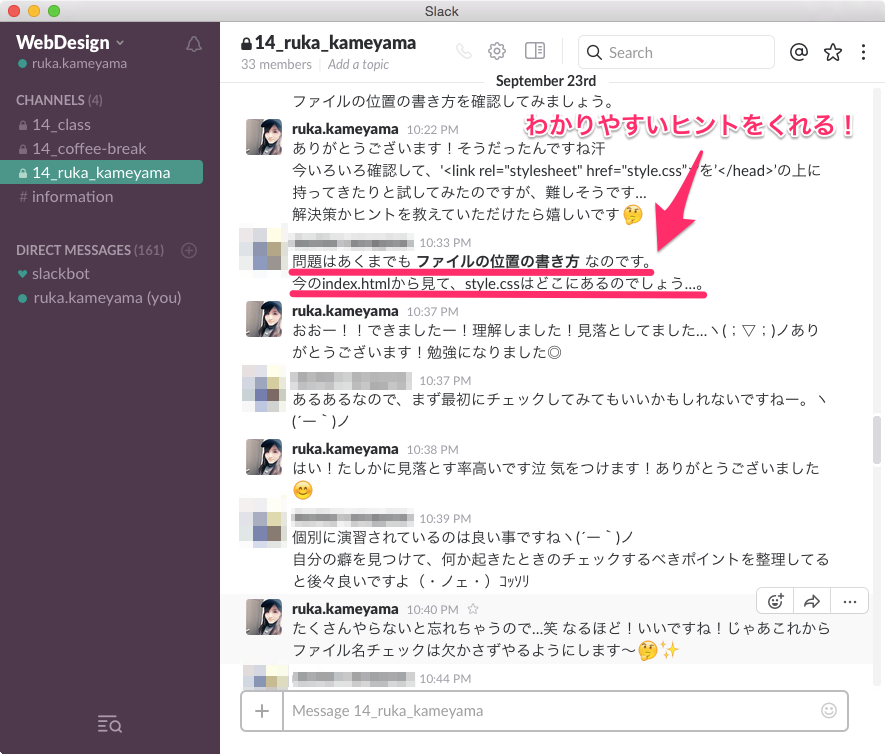Screen dimensions: 885x754
Task: Click ruka.kameyama name at 10:22 PM
Action: pos(345,129)
